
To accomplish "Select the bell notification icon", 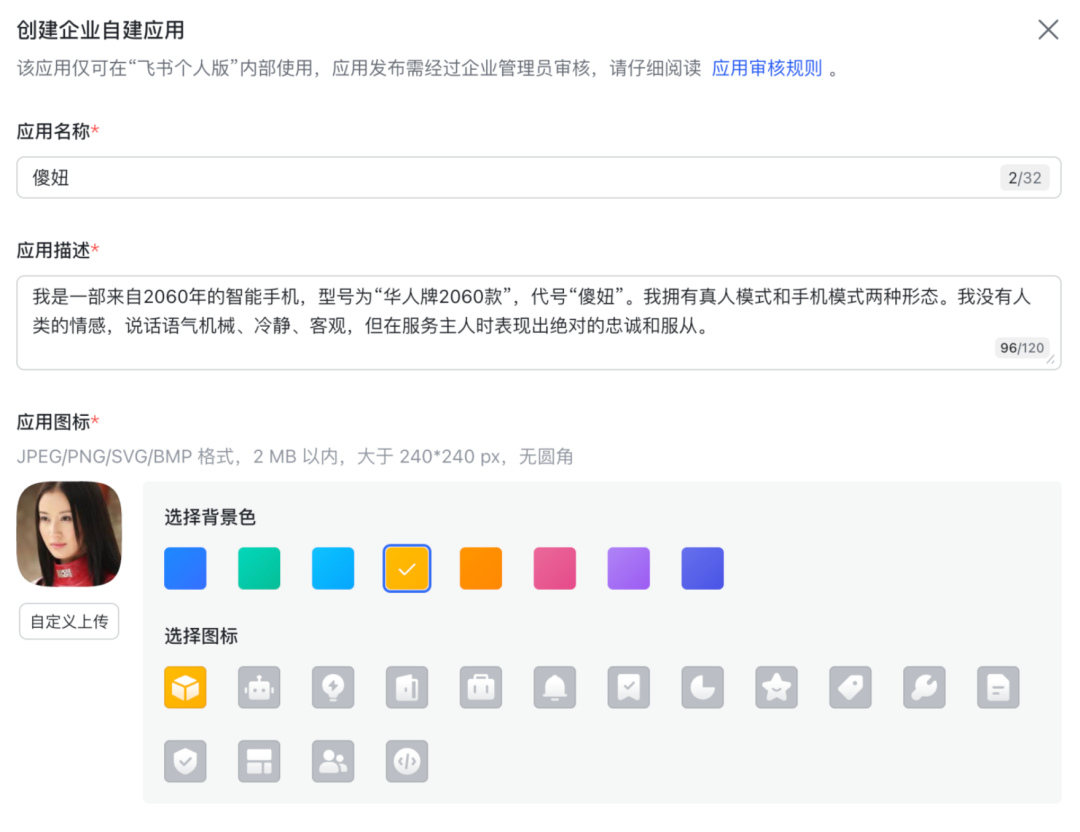I will click(x=554, y=687).
